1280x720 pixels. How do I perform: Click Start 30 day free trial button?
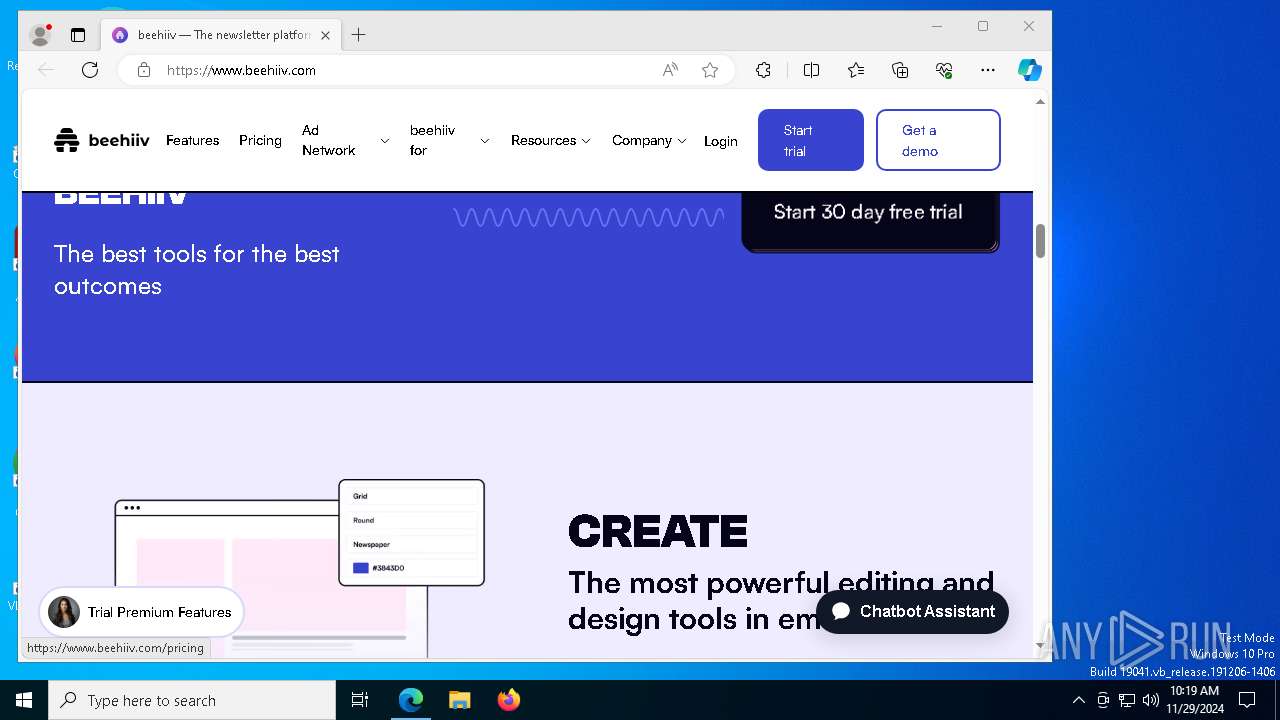(869, 218)
